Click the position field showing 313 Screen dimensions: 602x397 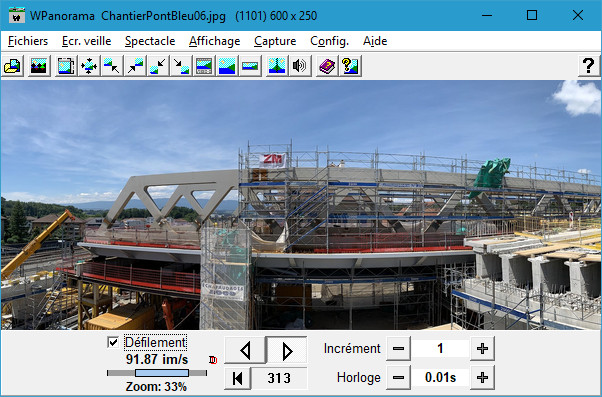[279, 378]
